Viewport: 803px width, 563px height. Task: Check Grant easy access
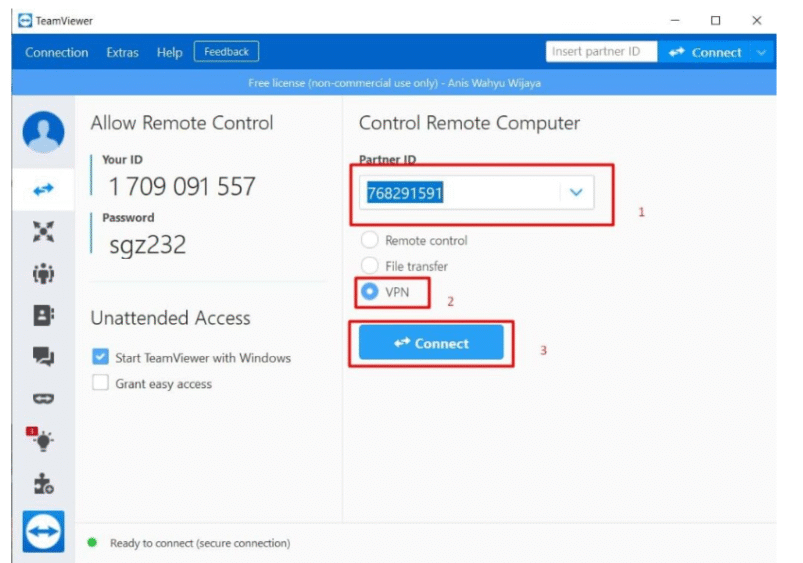[100, 383]
